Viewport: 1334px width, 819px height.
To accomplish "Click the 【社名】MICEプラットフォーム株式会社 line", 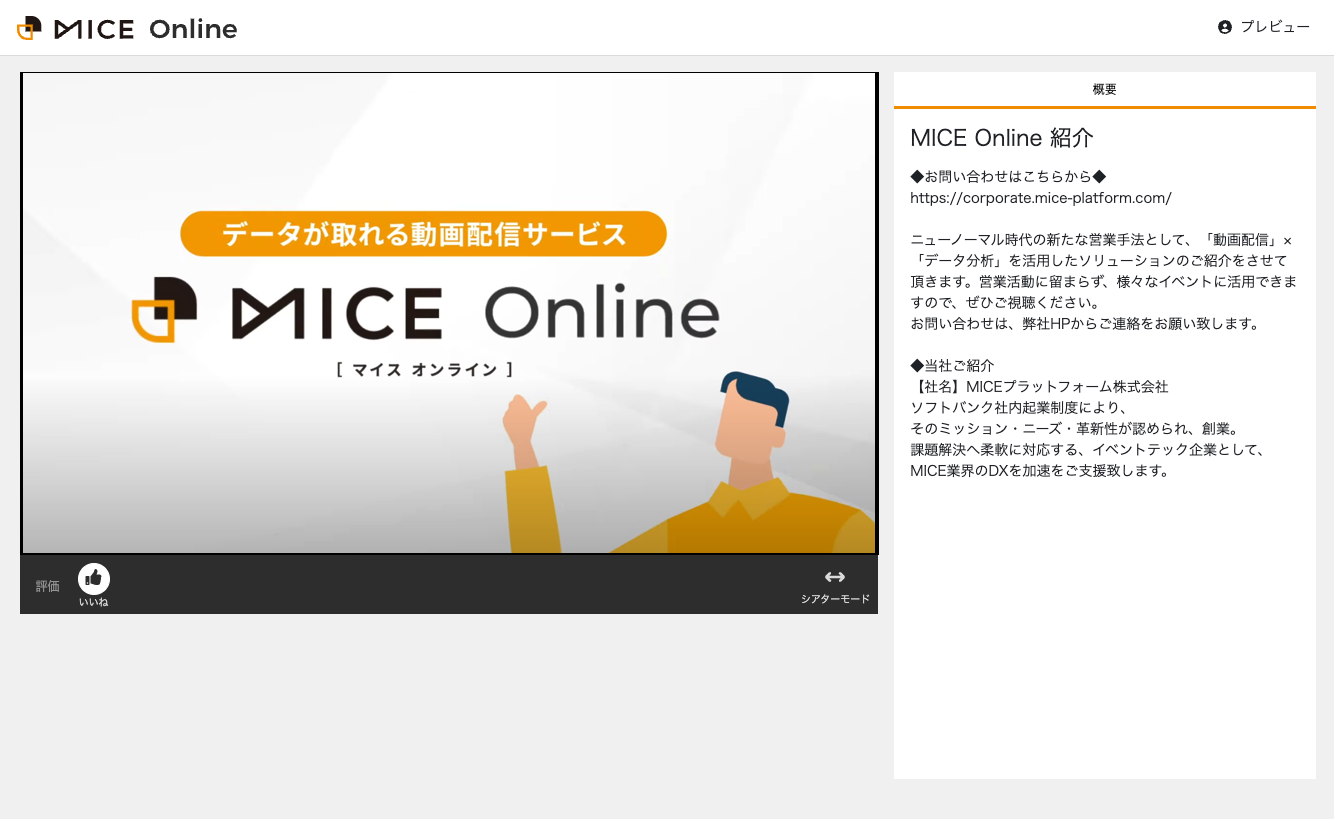I will pyautogui.click(x=1039, y=386).
